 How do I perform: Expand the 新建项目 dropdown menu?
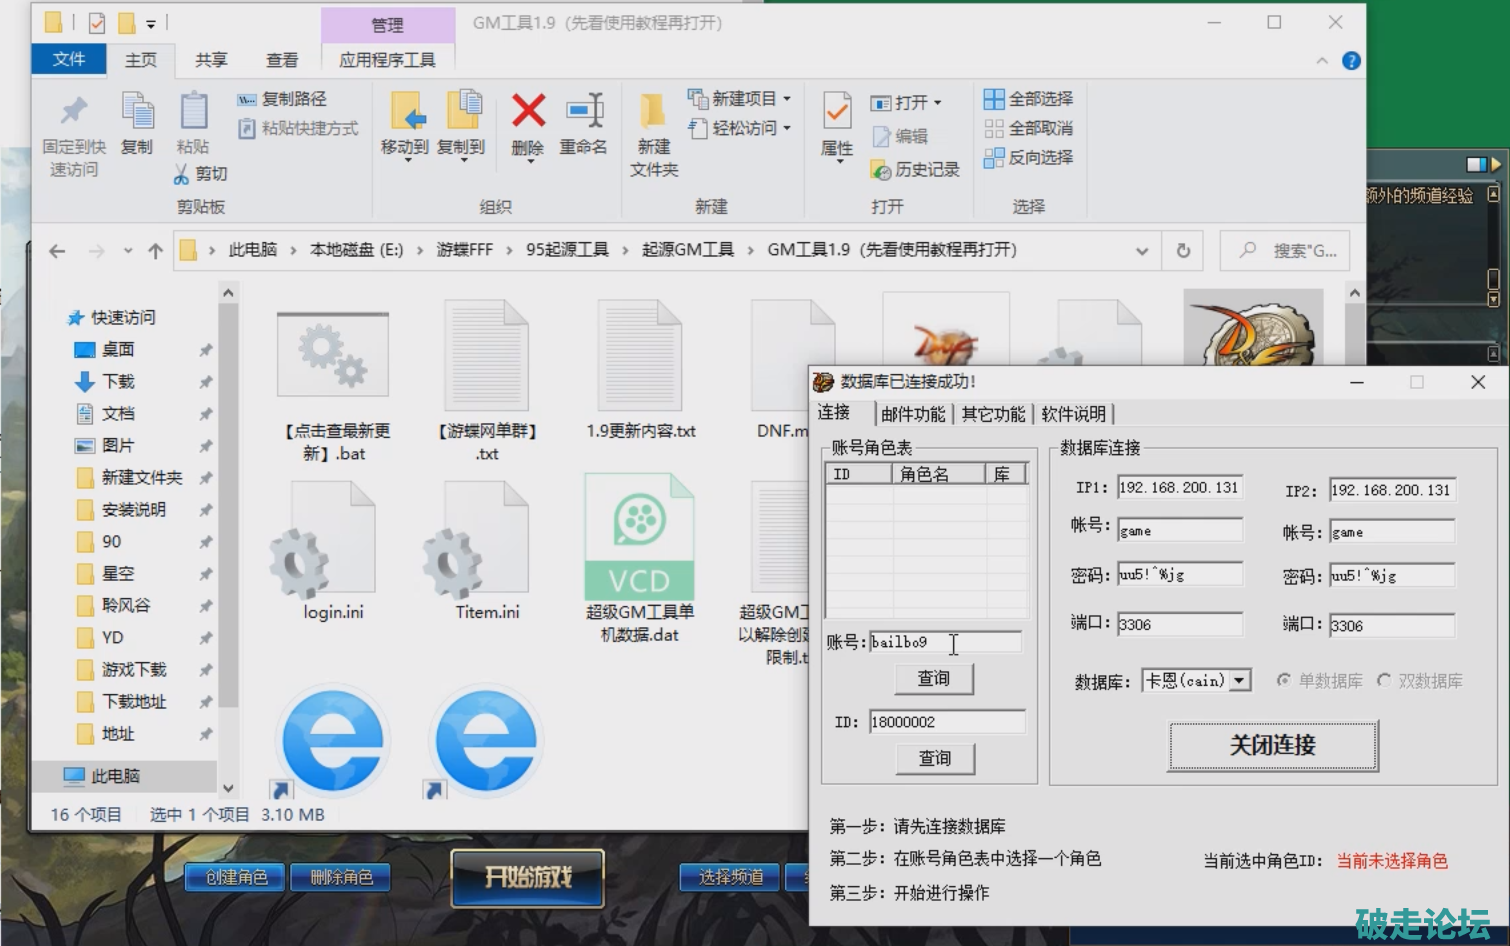tap(787, 99)
